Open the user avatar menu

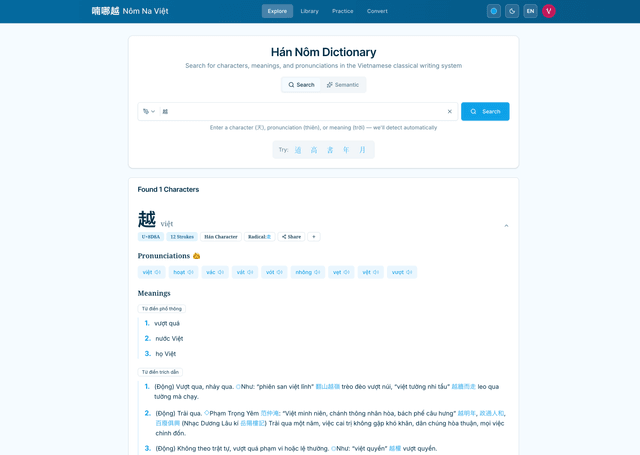click(549, 11)
